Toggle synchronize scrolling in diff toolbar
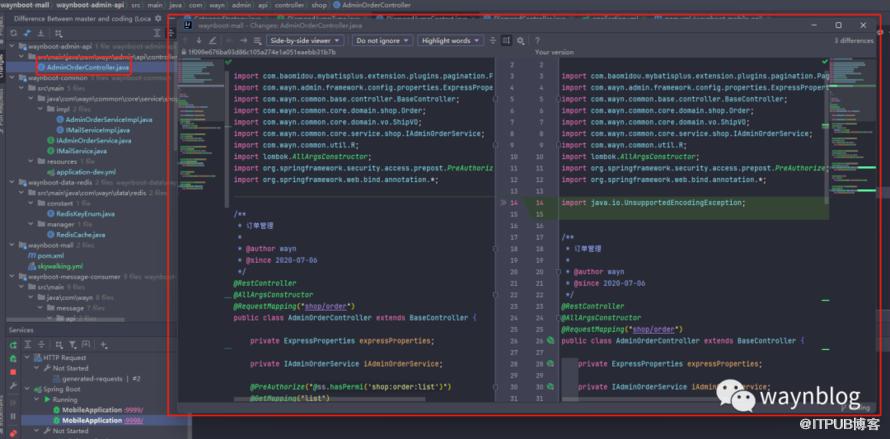The height and width of the screenshot is (439, 890). pyautogui.click(x=506, y=41)
